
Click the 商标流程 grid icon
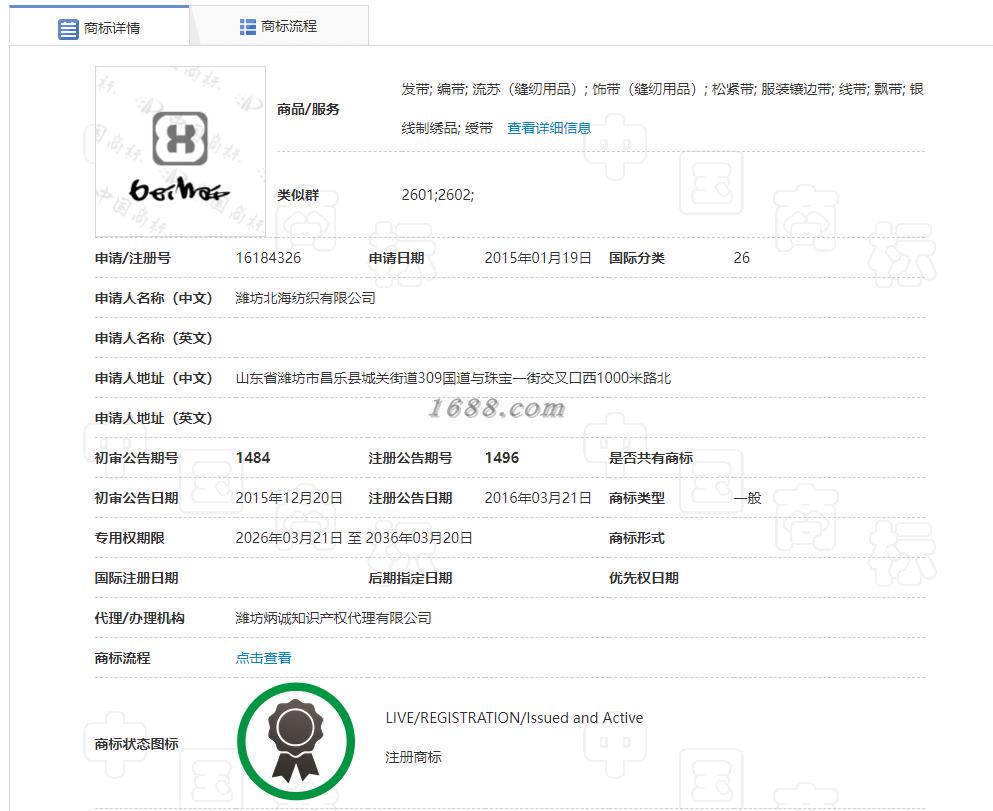tap(248, 27)
